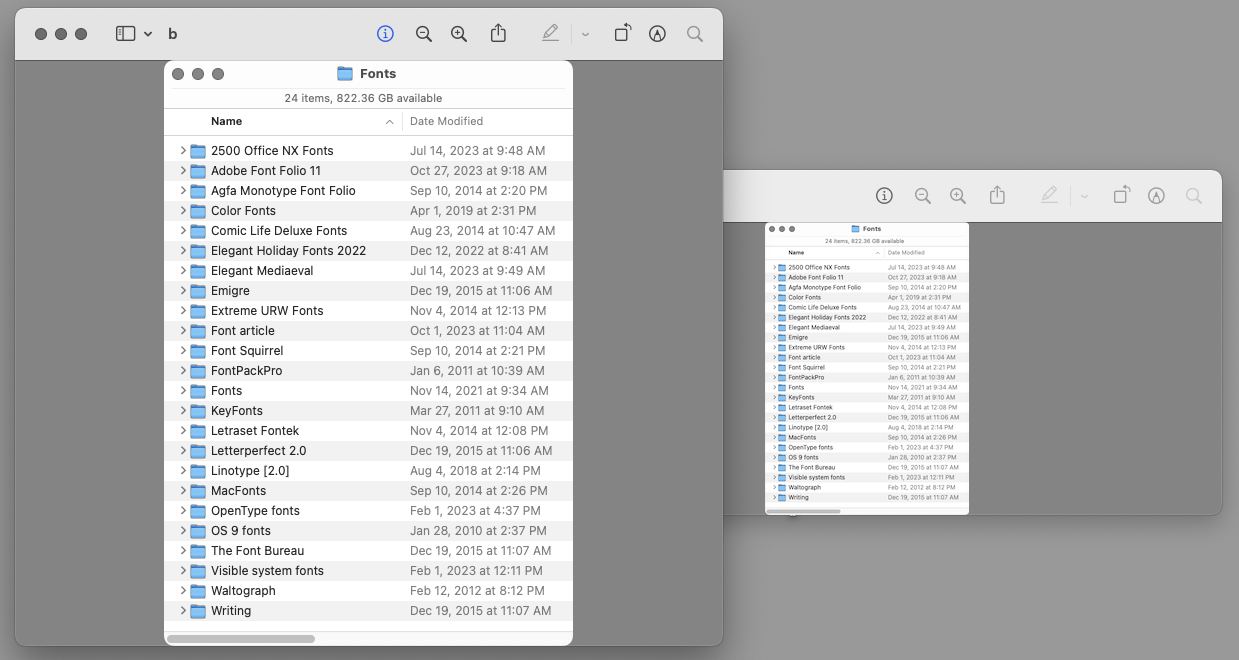Click the Inspector info icon in the back Preview window
The width and height of the screenshot is (1239, 660).
pos(884,196)
